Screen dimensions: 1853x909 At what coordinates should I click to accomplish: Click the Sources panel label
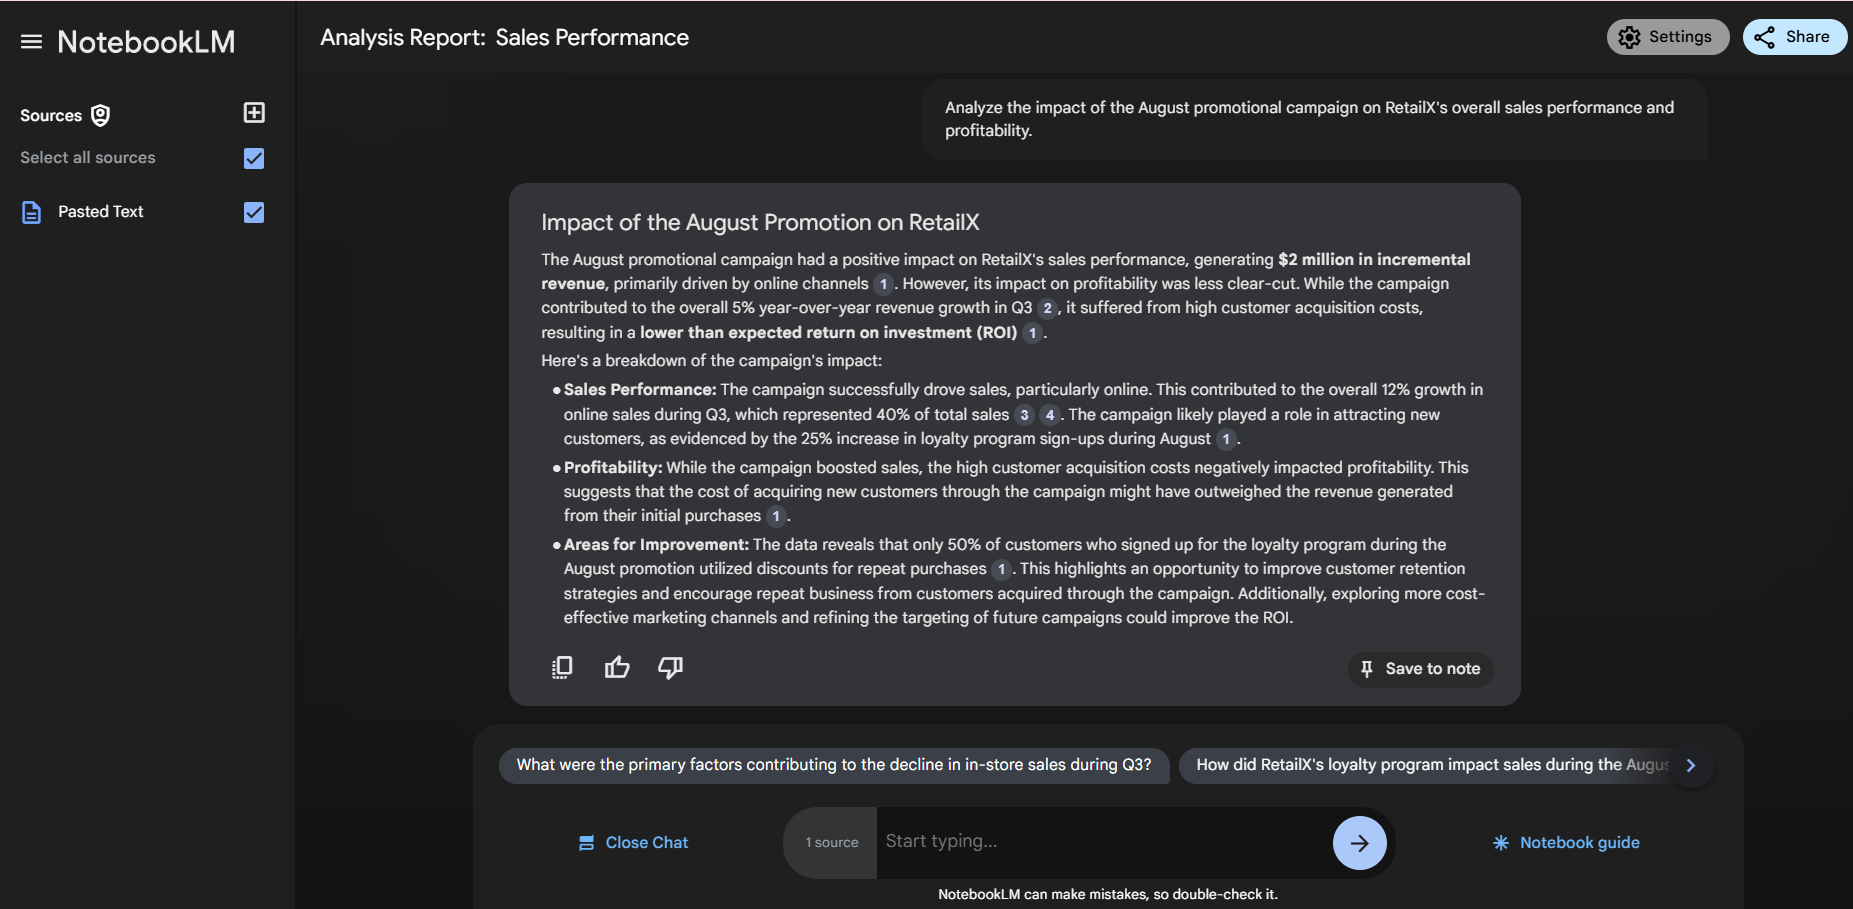[51, 115]
